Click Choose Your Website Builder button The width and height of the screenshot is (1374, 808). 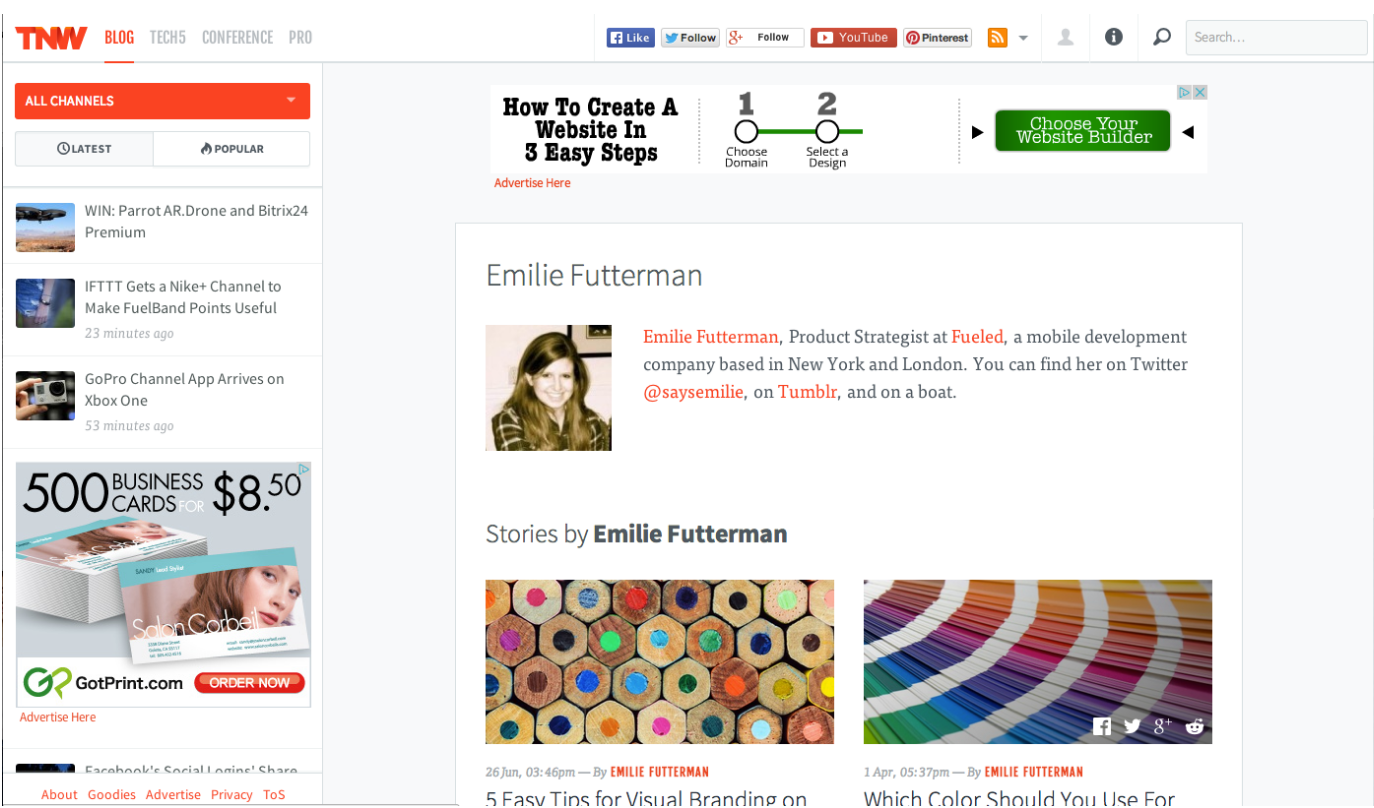pyautogui.click(x=1082, y=131)
